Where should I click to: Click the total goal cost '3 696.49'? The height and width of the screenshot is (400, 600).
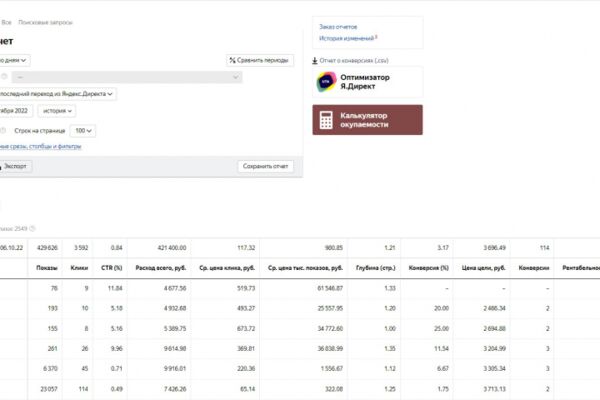tap(494, 248)
